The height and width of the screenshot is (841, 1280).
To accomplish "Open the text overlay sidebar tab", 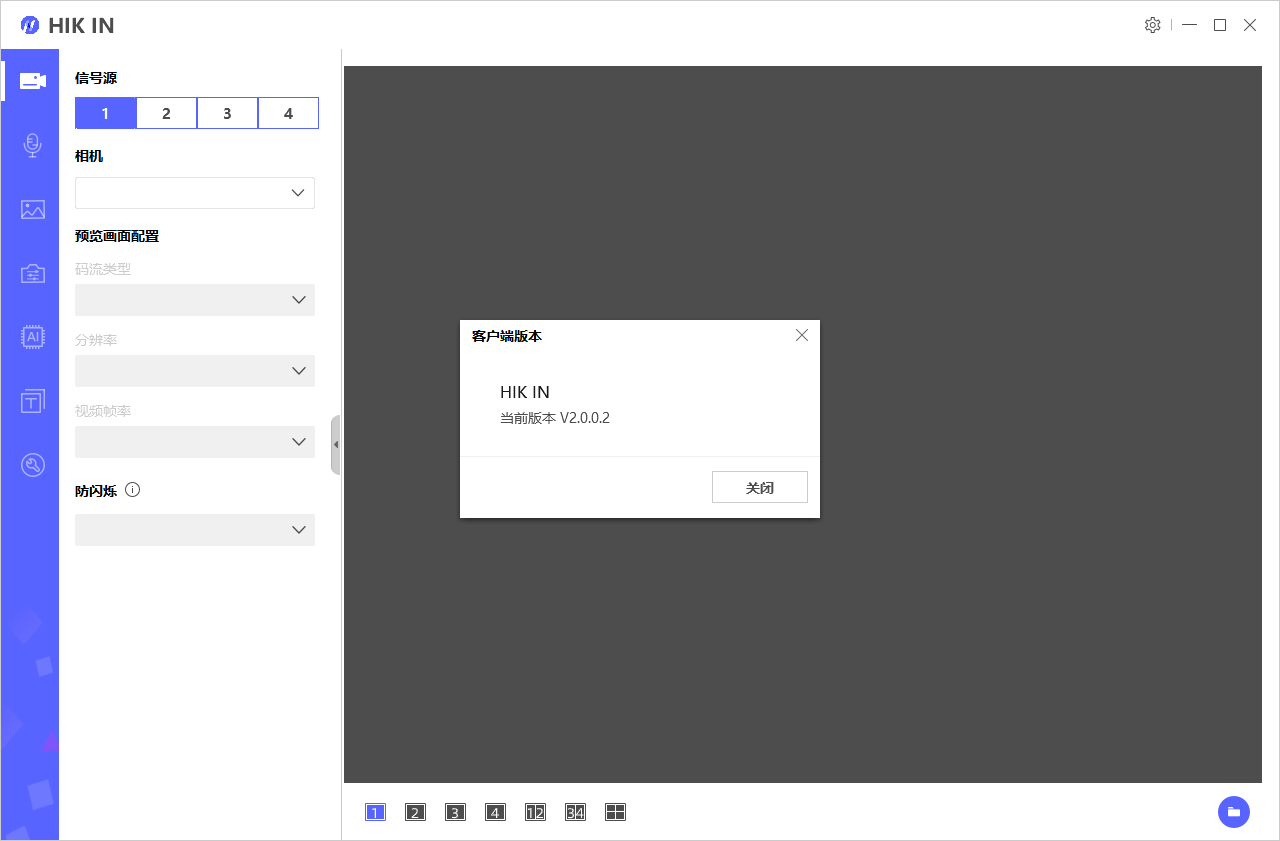I will pos(32,401).
